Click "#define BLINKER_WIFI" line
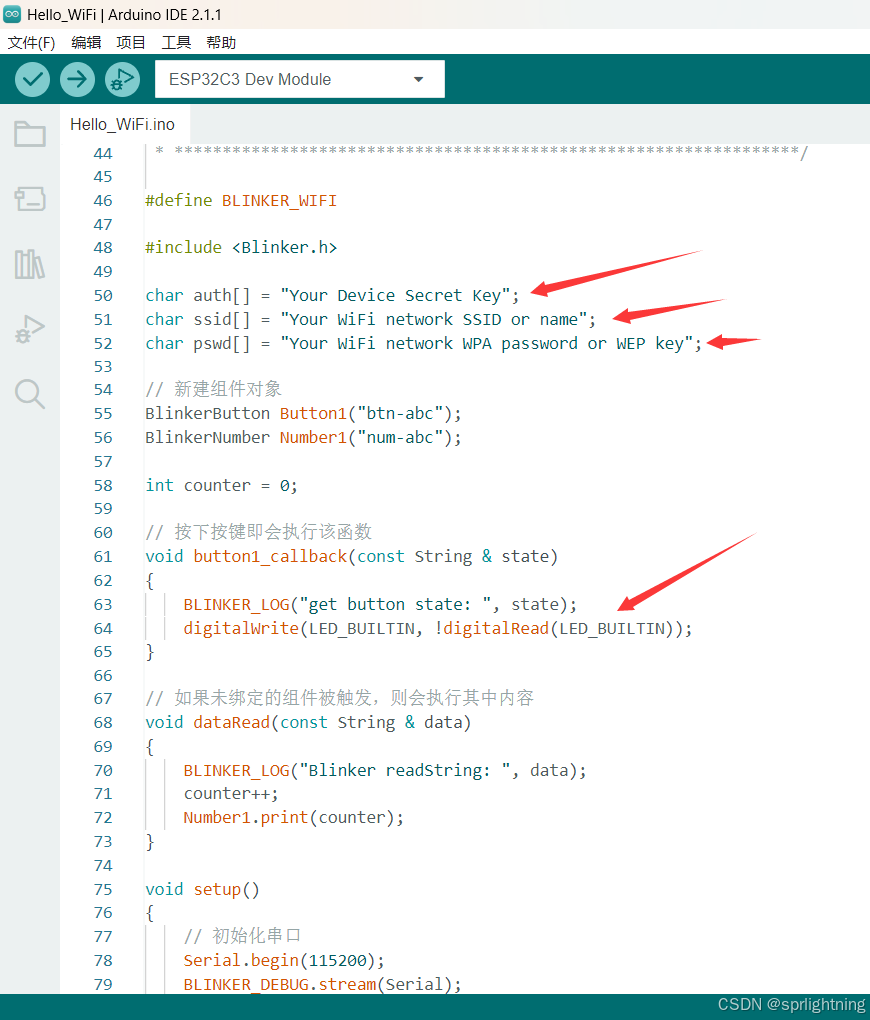 (241, 200)
